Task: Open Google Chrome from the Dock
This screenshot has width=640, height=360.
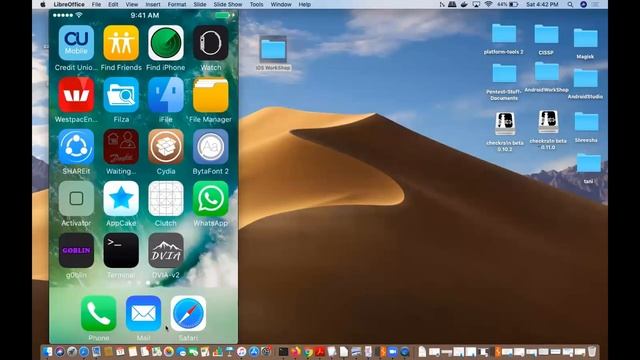Action: coord(309,351)
